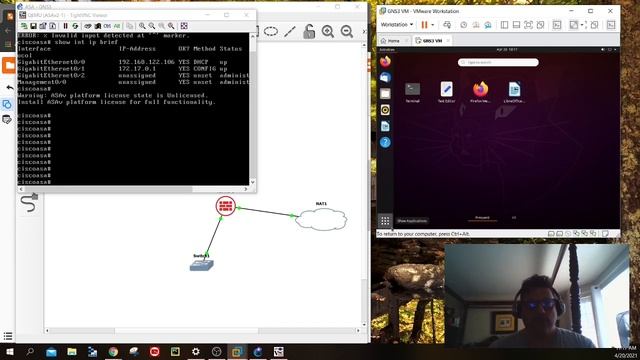
Task: Click TightVNC vertical scrollbar down arrow
Action: 253,182
